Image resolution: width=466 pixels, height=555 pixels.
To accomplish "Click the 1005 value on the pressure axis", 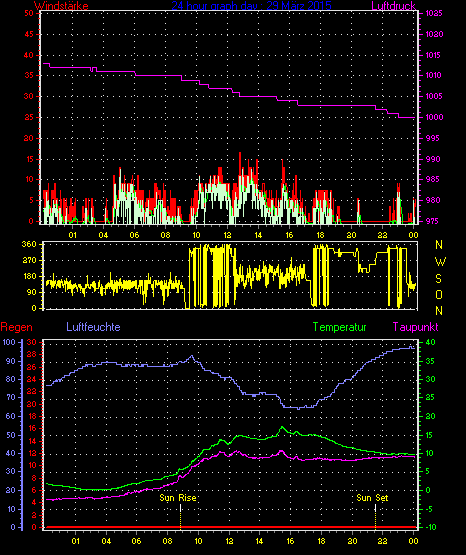I will coord(434,96).
